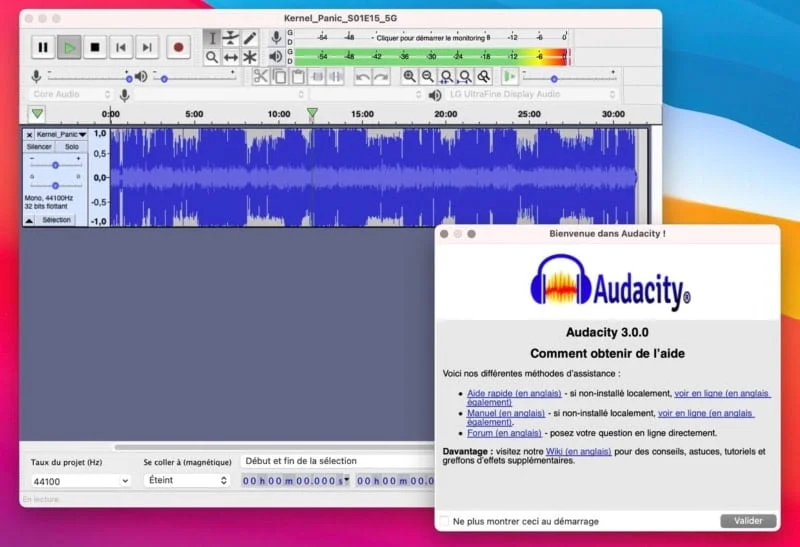Open the recording device dropdown
800x547 pixels.
[x=219, y=94]
